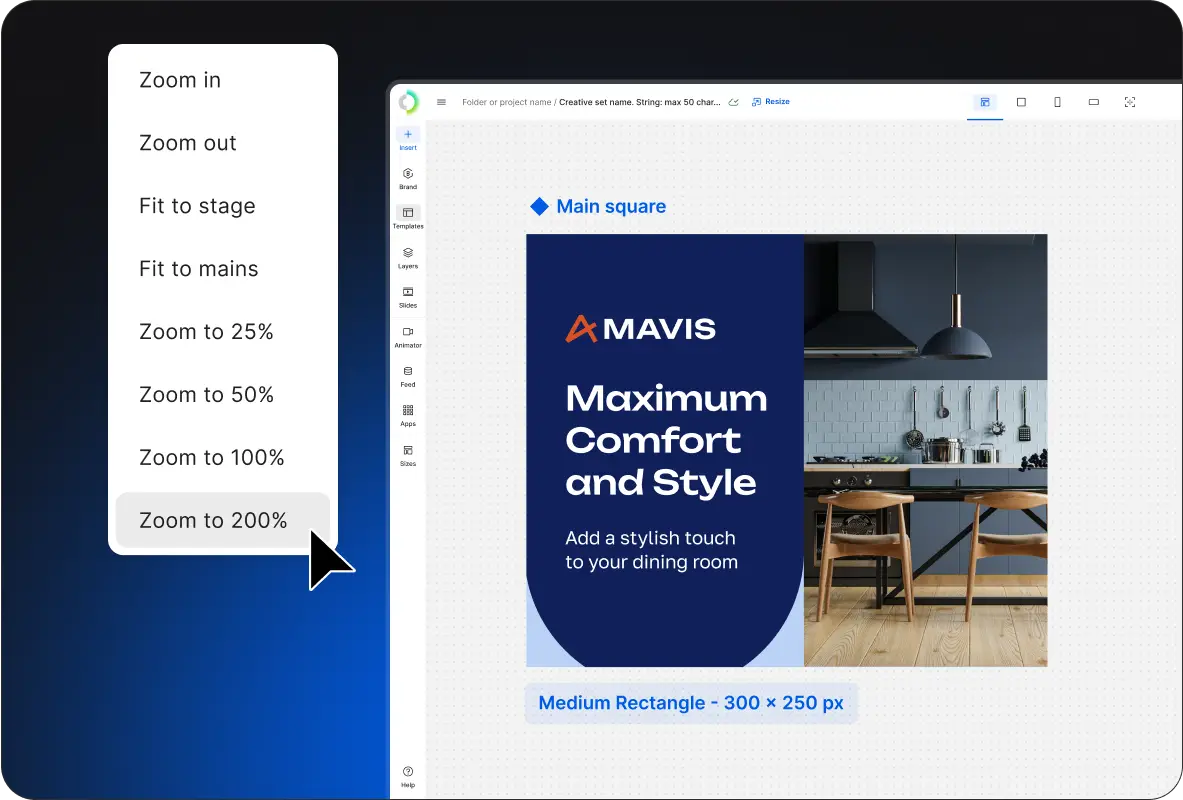The width and height of the screenshot is (1183, 800).
Task: Open the Sizes panel
Action: tap(408, 456)
